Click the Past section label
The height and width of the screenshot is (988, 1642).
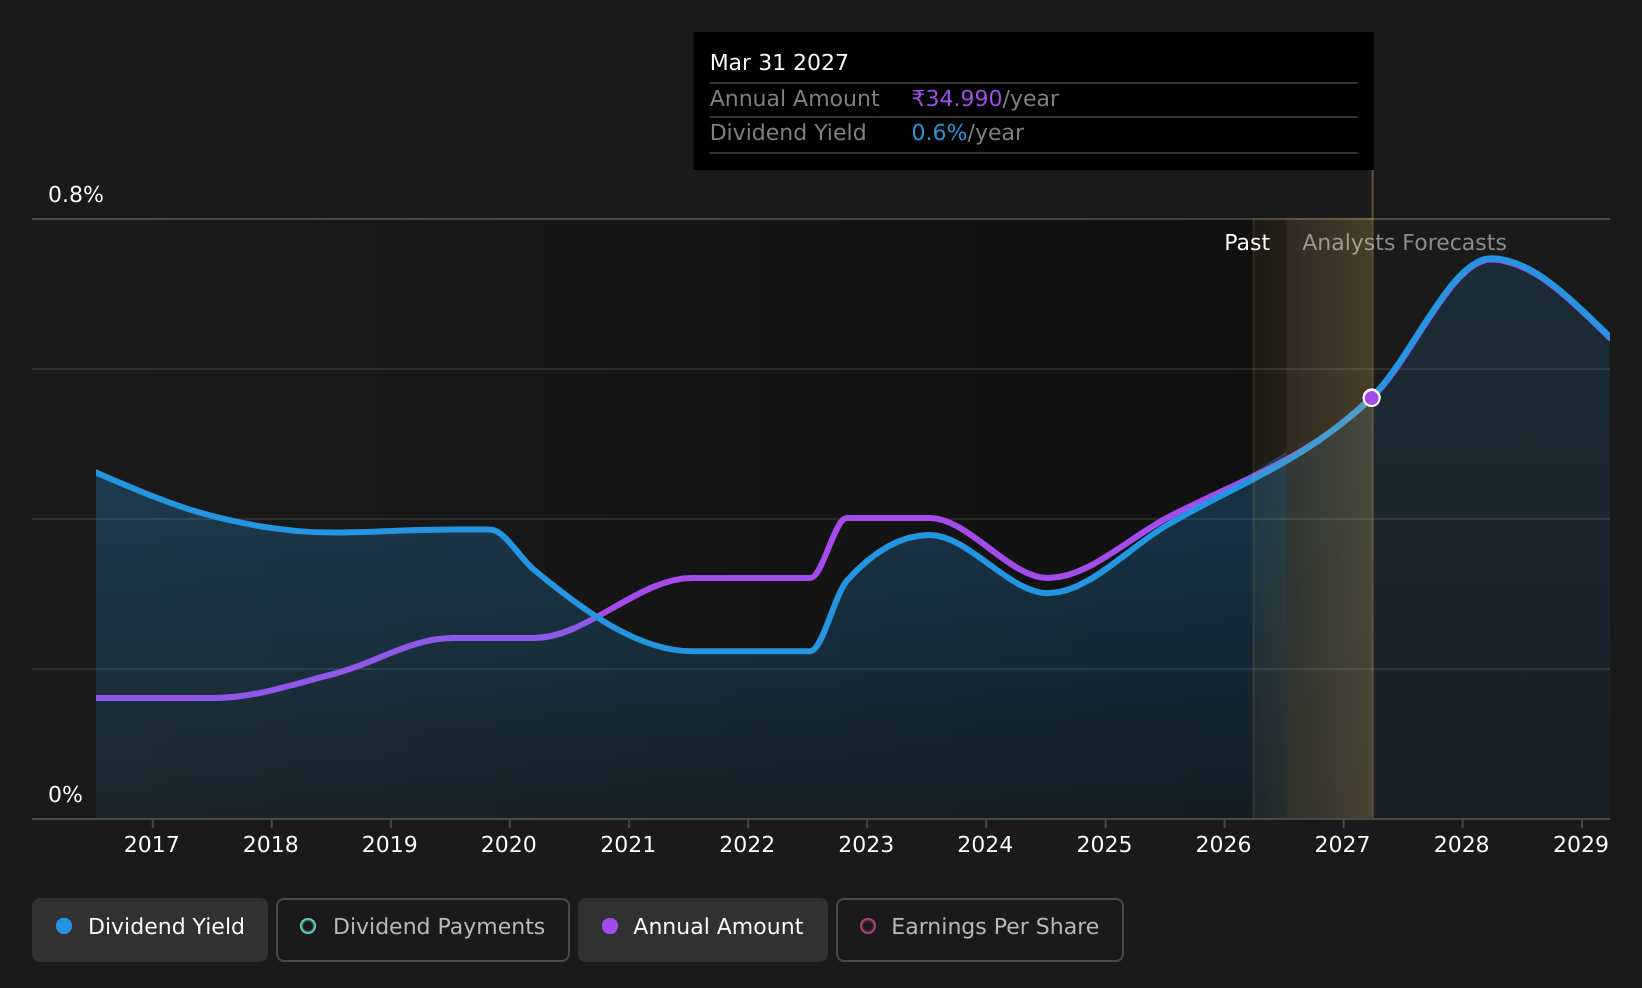[1247, 243]
